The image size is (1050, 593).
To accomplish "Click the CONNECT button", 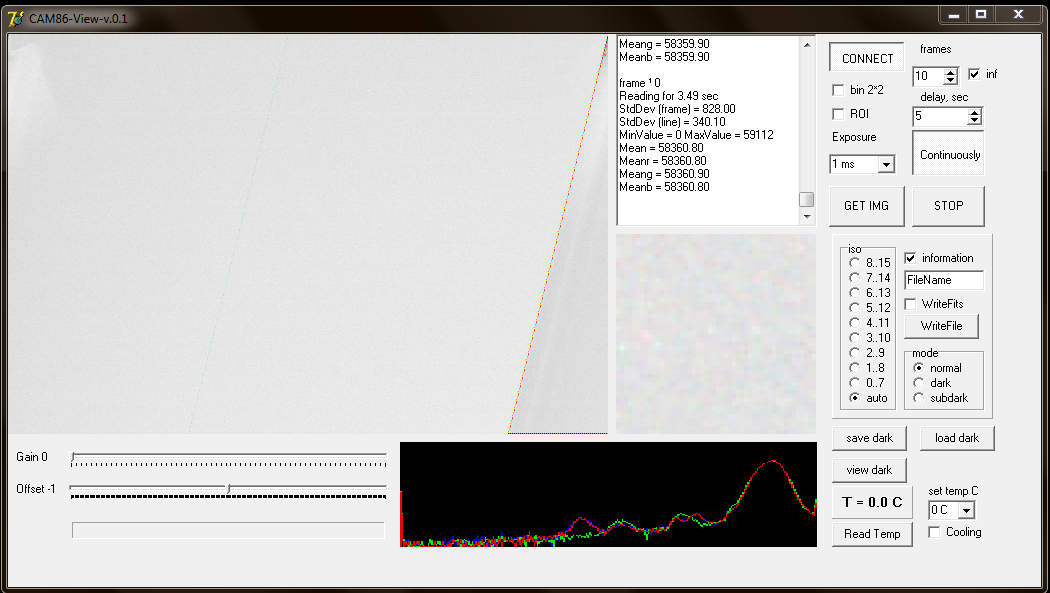I will tap(867, 58).
